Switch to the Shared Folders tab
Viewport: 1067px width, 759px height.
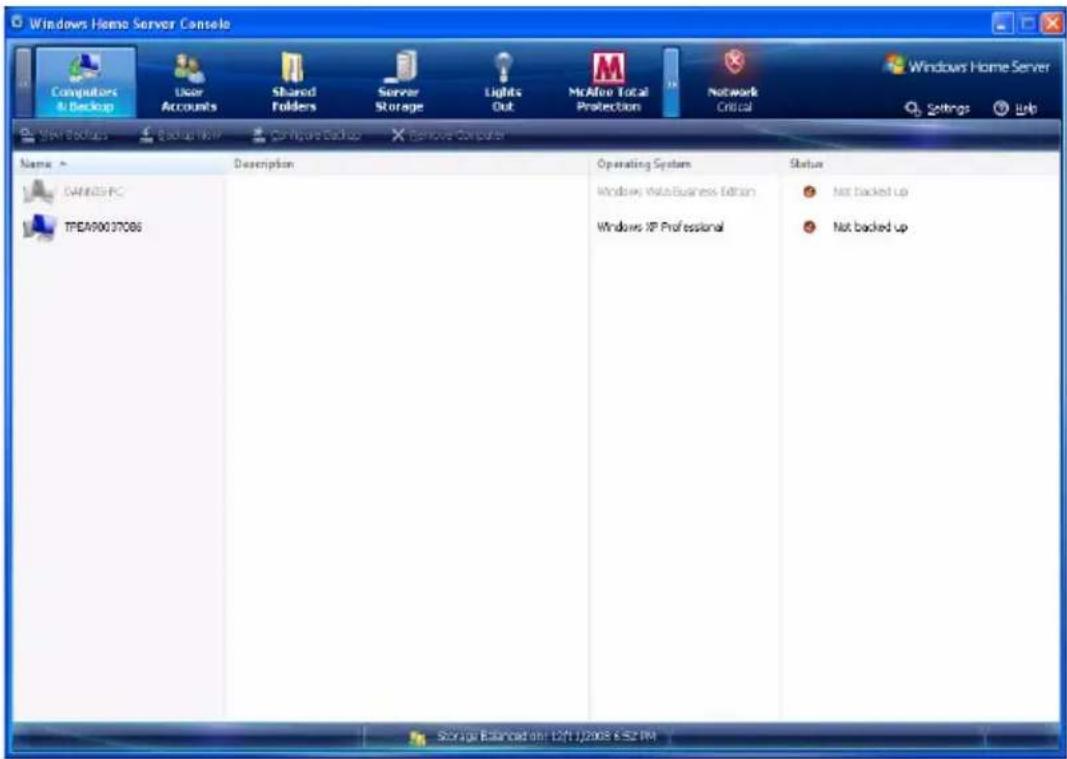(293, 82)
